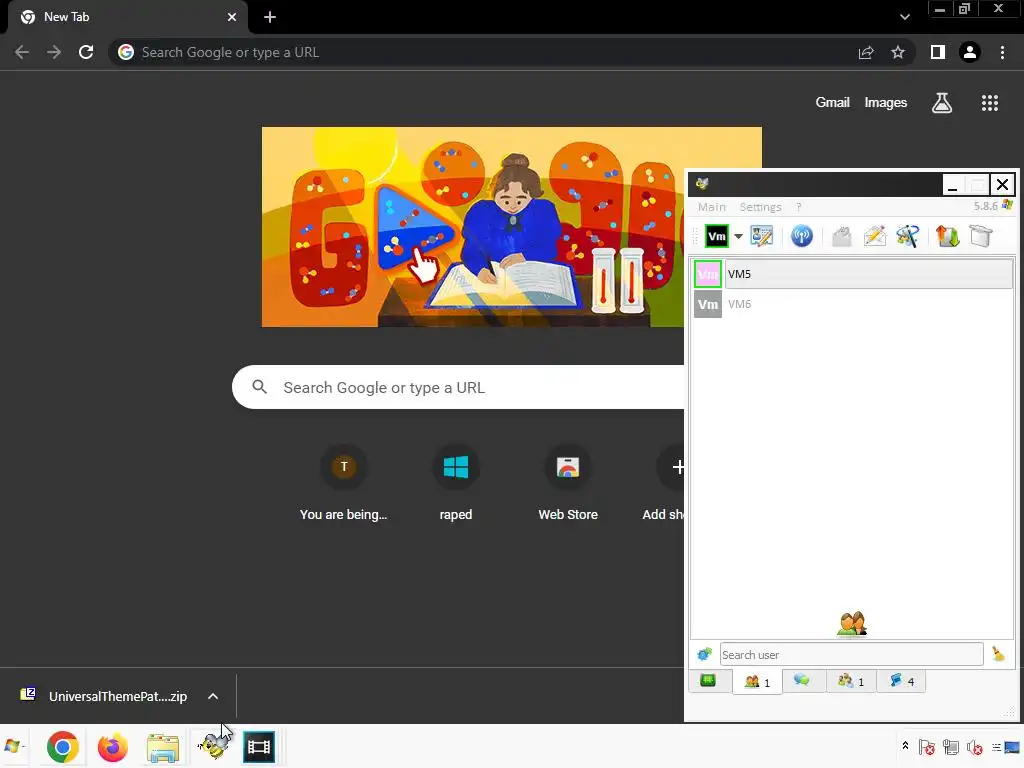Open the Settings menu in messenger
Screen dimensions: 1024x768
pyautogui.click(x=760, y=207)
